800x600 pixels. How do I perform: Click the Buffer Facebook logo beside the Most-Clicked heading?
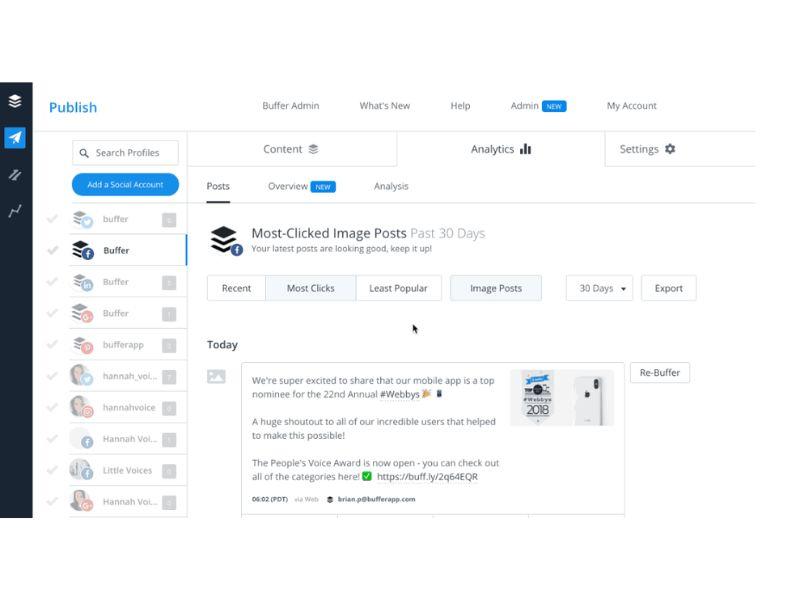pyautogui.click(x=227, y=240)
